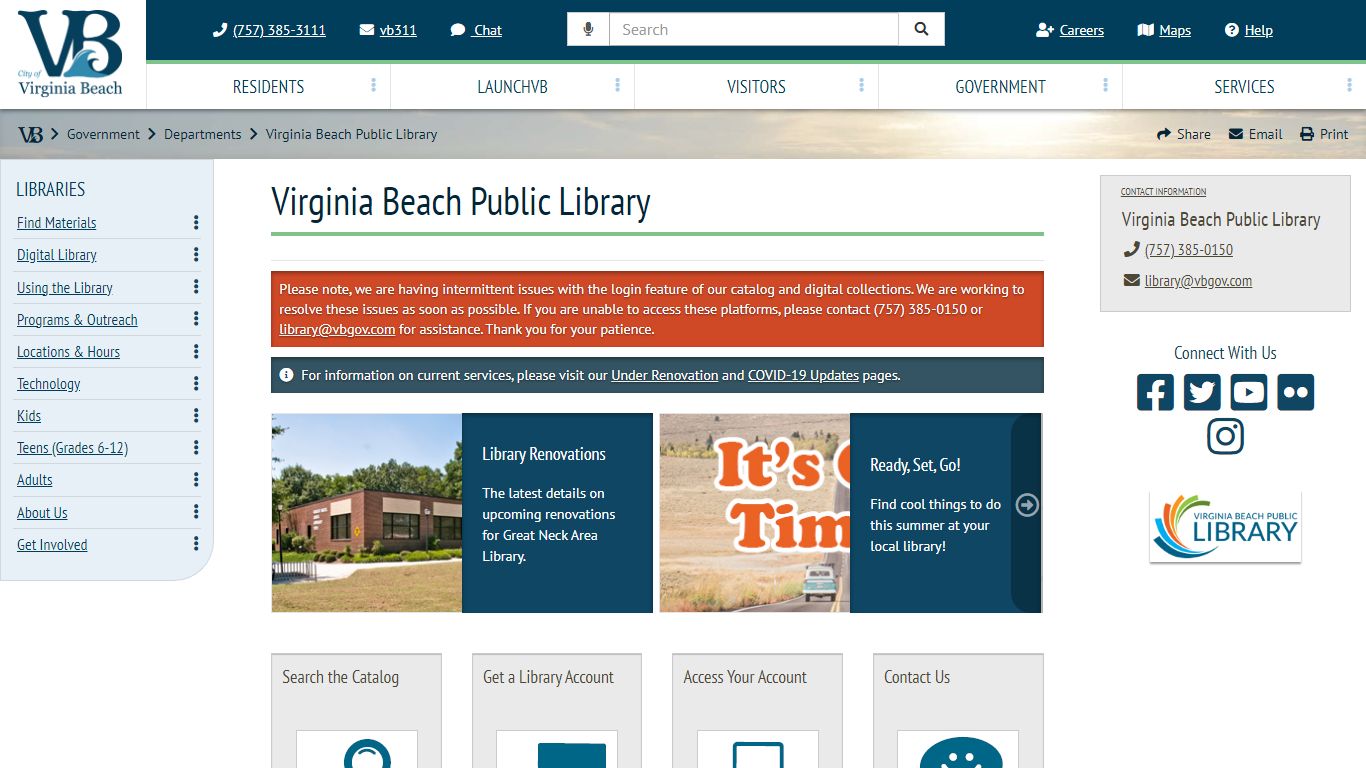Open the Find Materials sidebar link

[x=57, y=223]
